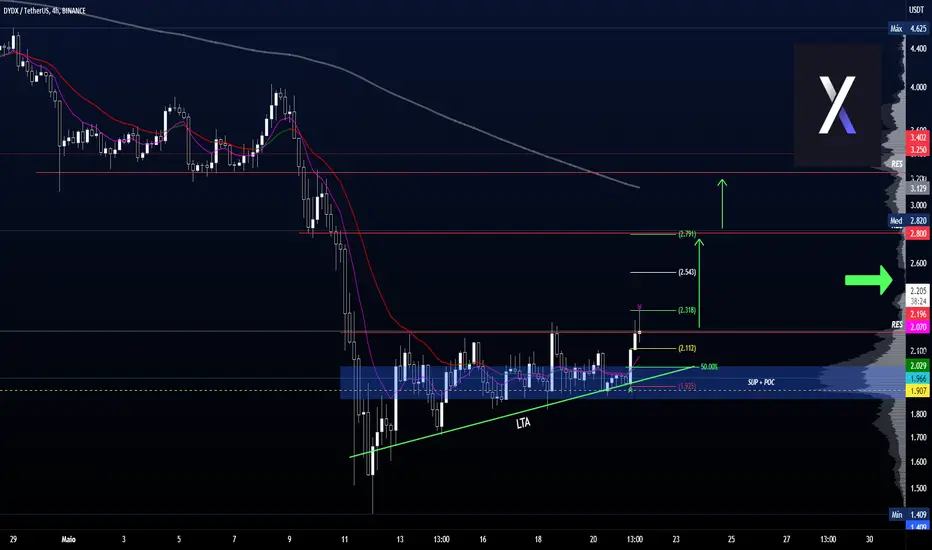Click the red 3.402 price tag
The image size is (932, 550).
coord(918,137)
